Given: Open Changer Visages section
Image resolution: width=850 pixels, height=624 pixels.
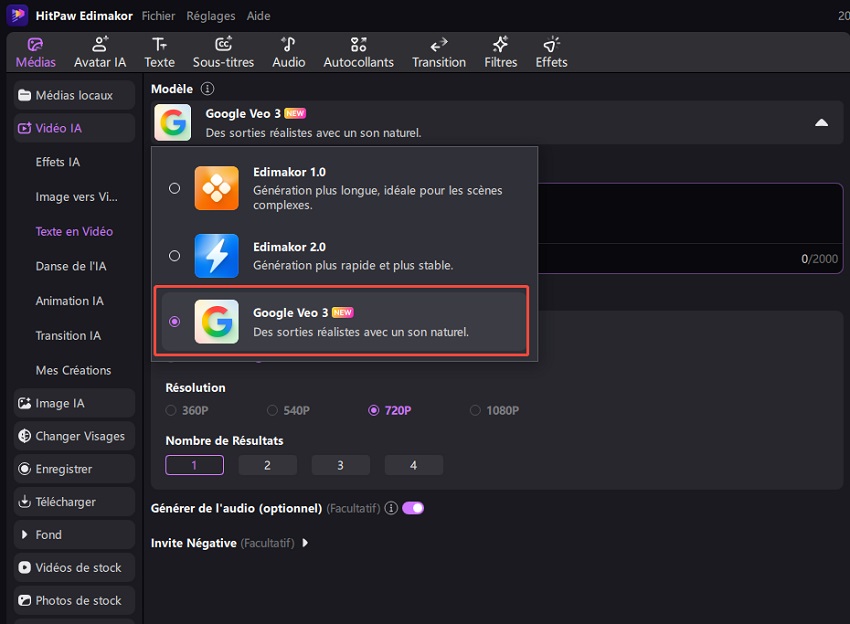Looking at the screenshot, I should (74, 436).
